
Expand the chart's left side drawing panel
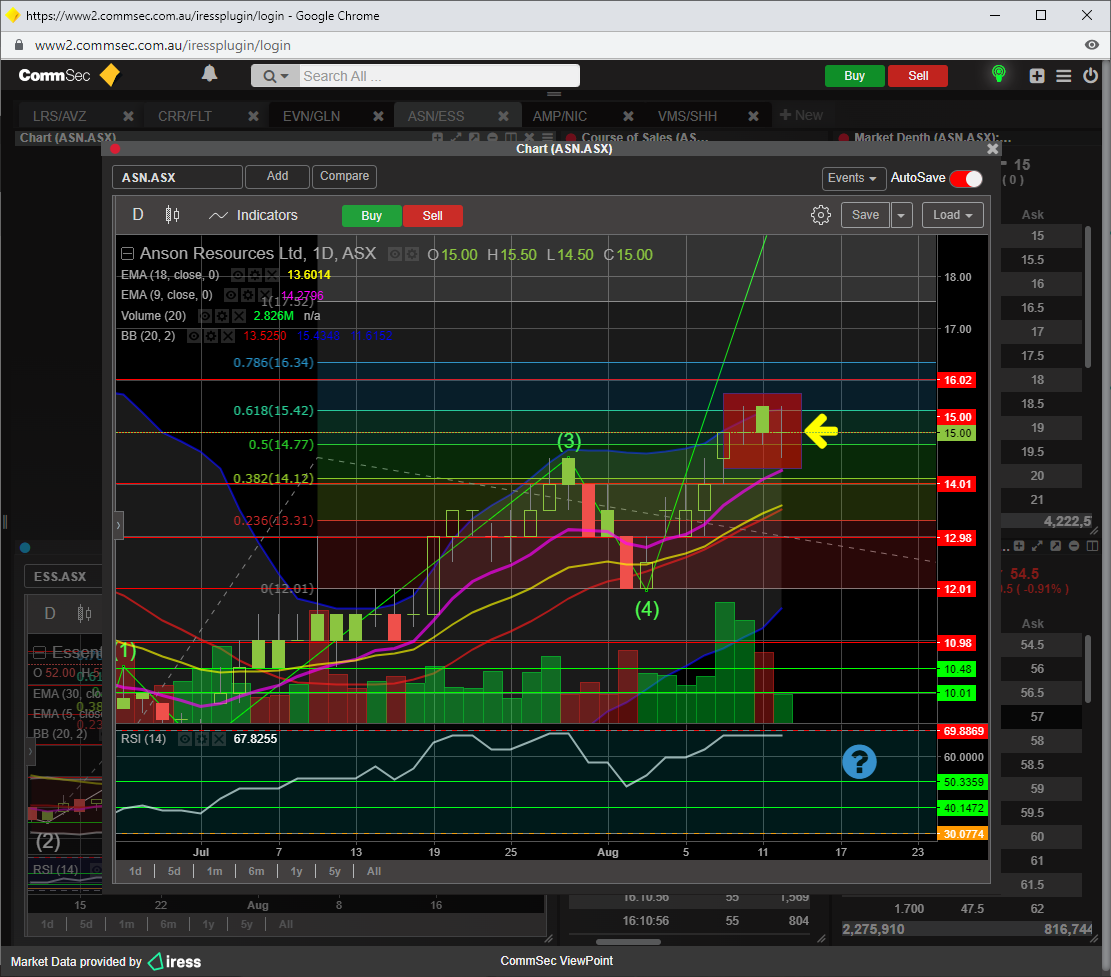coord(118,525)
